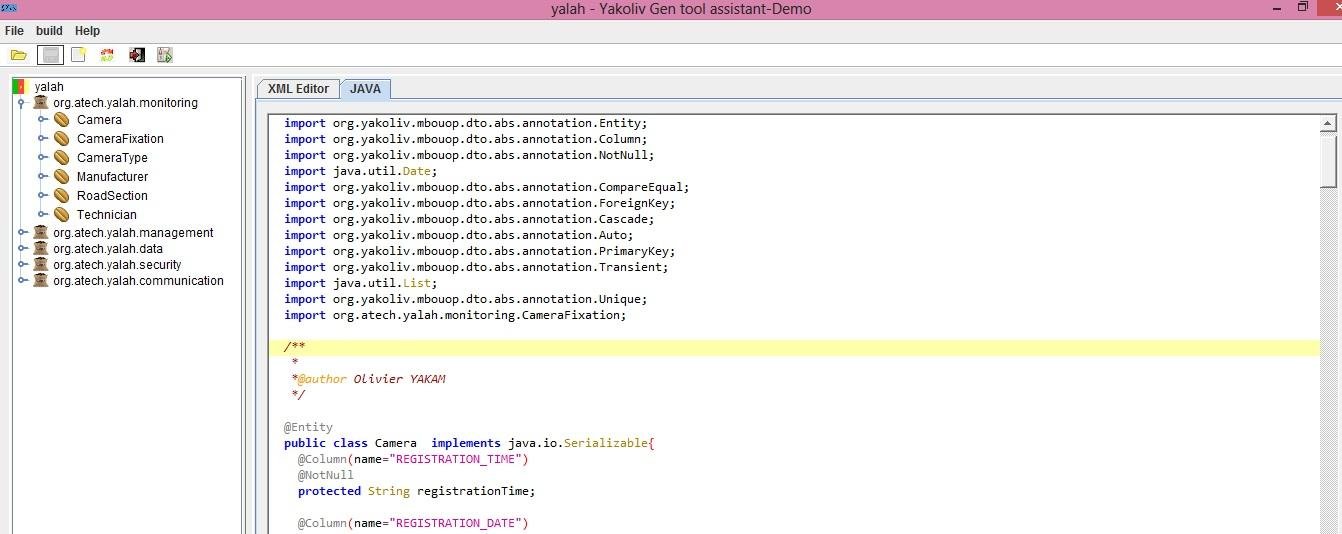Click the import annotation.PrimaryKey line
The width and height of the screenshot is (1342, 534).
[479, 251]
